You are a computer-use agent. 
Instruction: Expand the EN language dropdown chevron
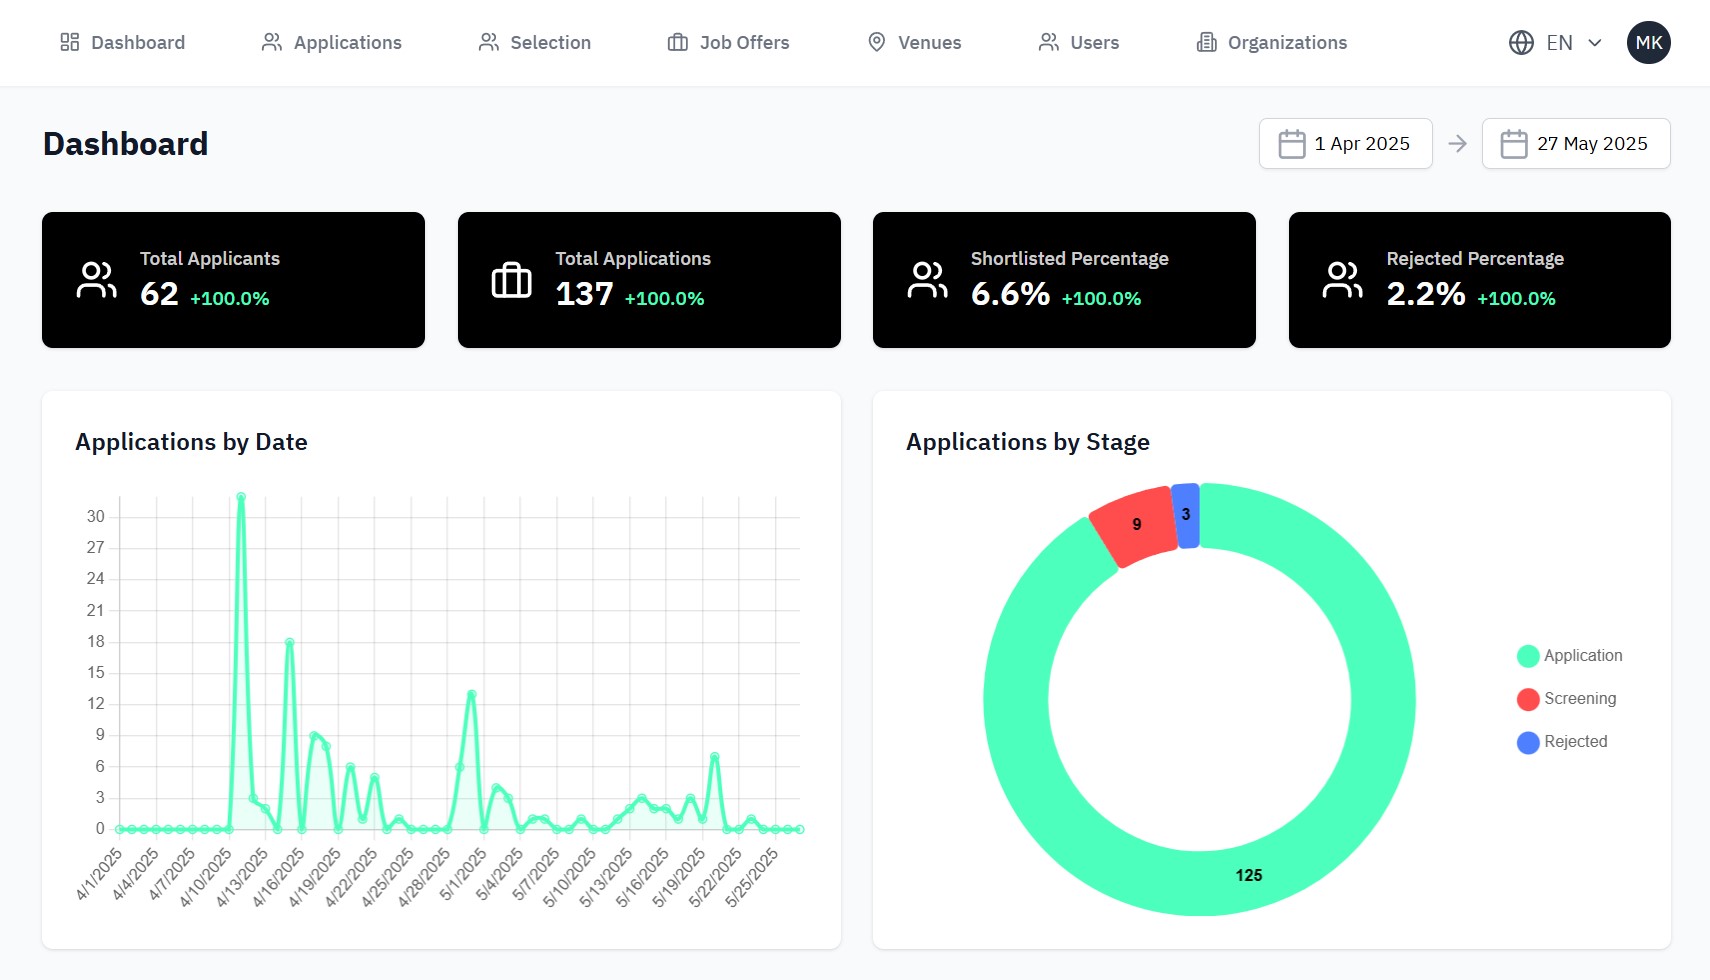coord(1595,43)
